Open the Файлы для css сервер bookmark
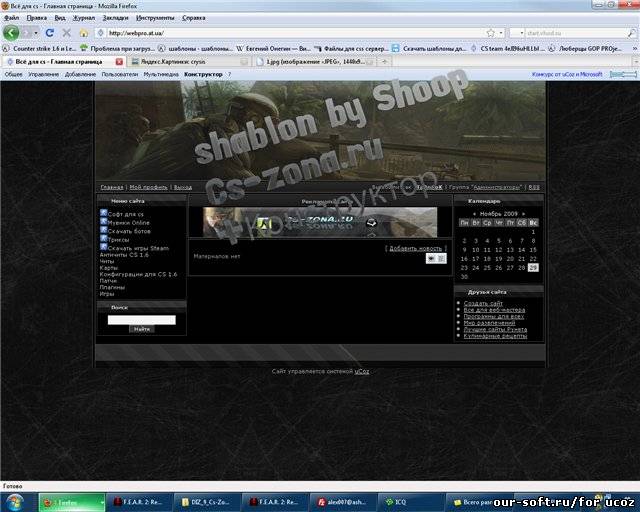 tap(351, 49)
